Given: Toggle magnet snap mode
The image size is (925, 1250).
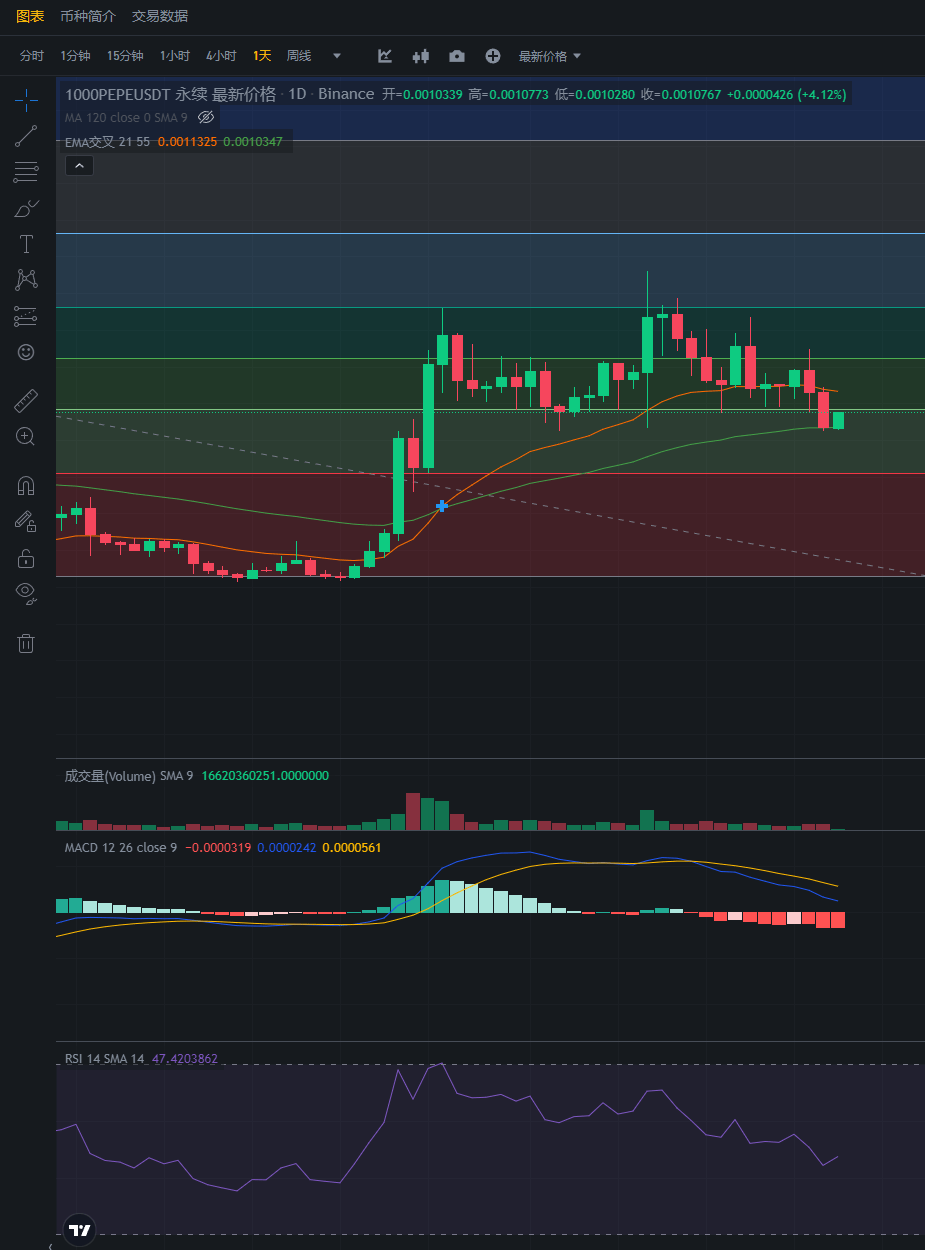Looking at the screenshot, I should pos(26,486).
